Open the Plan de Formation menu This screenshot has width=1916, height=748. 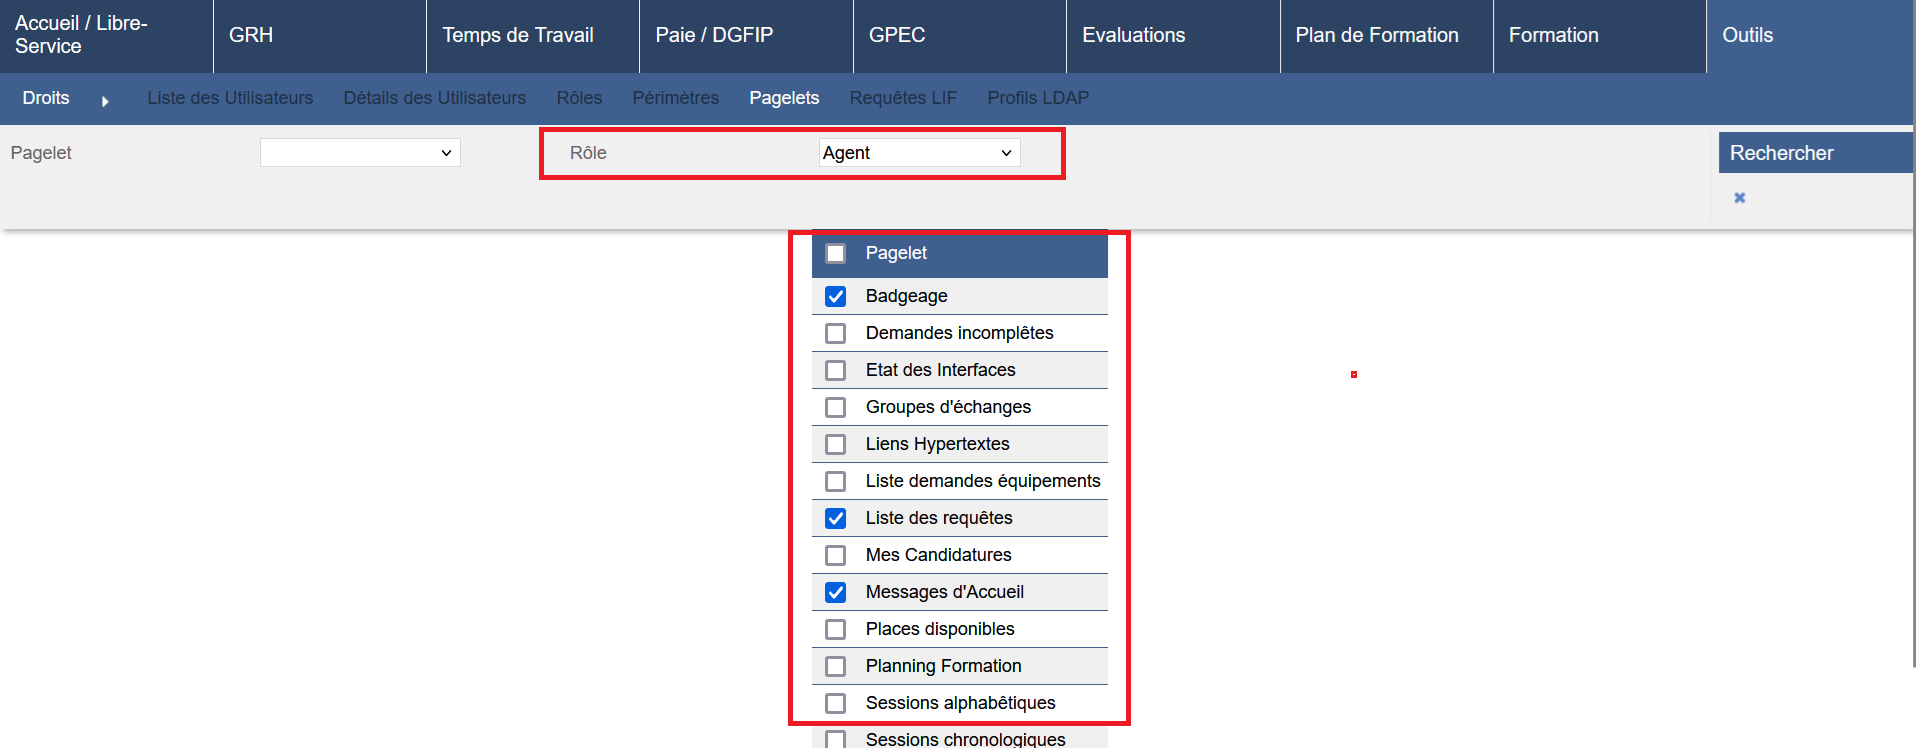click(1376, 36)
